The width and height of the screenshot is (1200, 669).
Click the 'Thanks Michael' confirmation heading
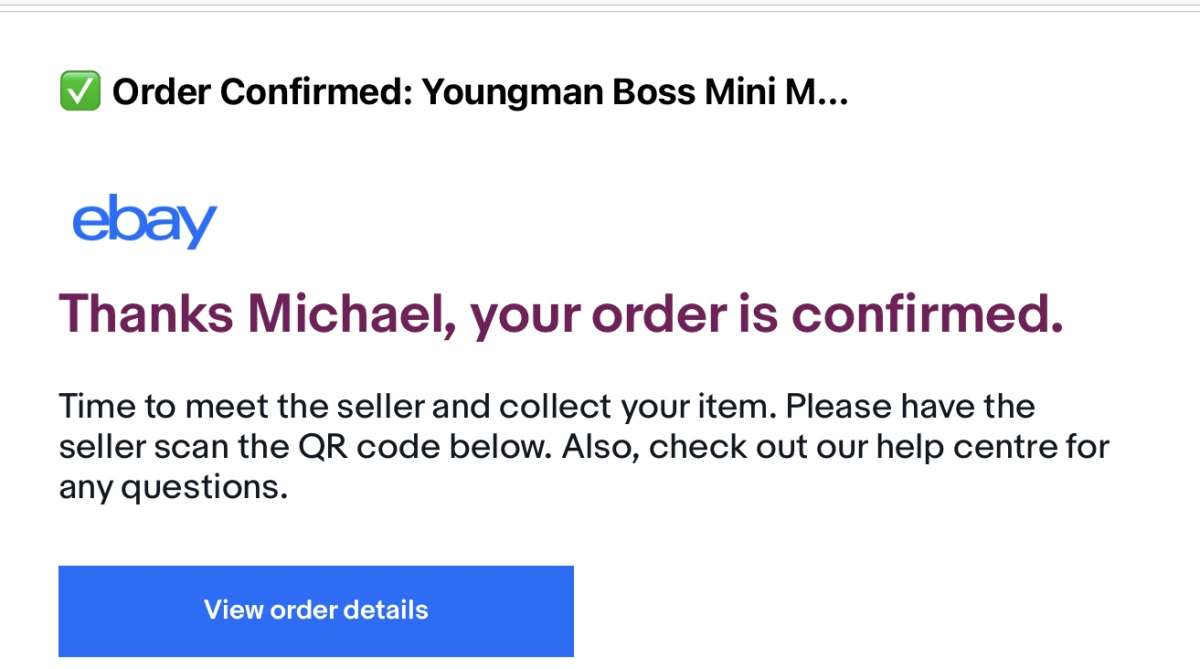point(560,316)
